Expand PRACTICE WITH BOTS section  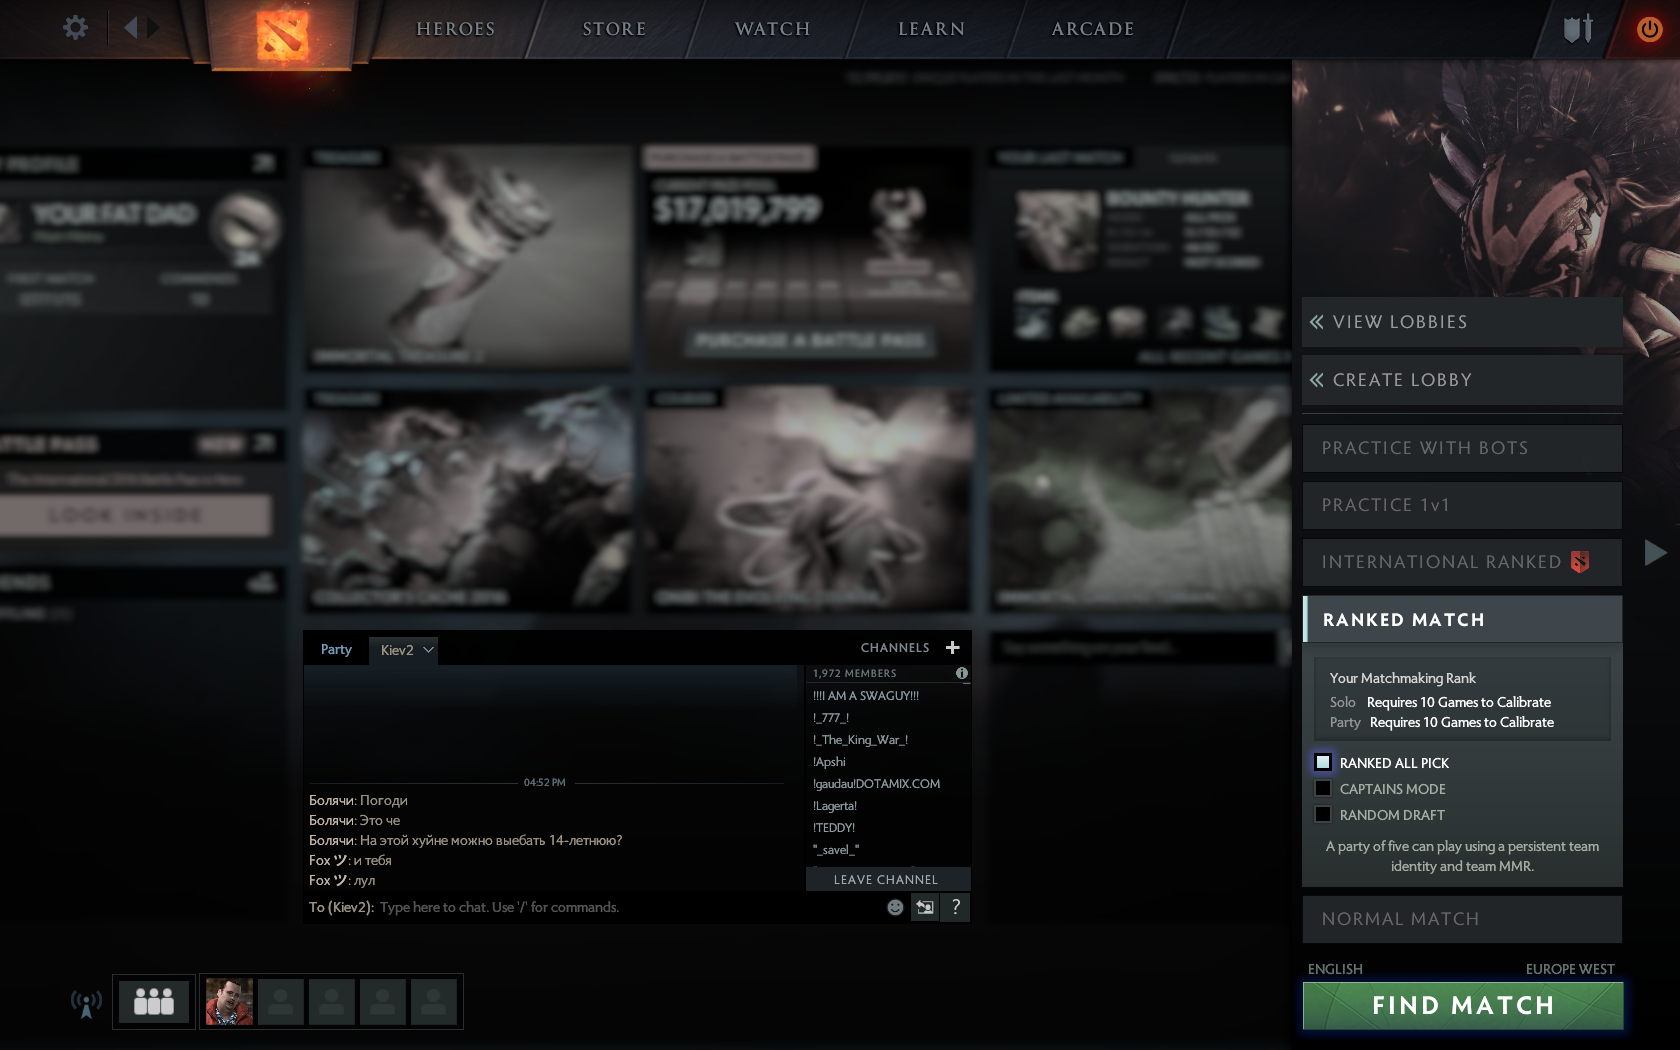coord(1462,448)
